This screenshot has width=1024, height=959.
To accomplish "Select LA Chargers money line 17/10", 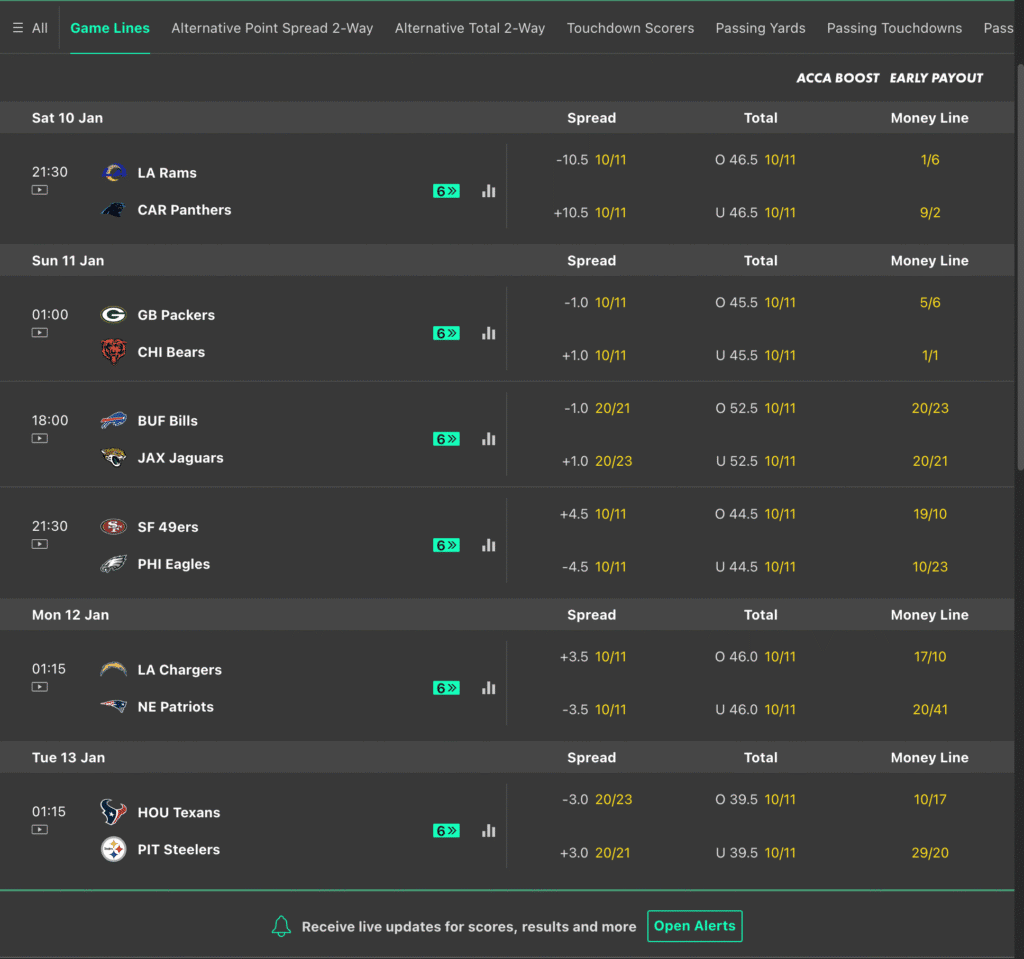I will tap(930, 657).
